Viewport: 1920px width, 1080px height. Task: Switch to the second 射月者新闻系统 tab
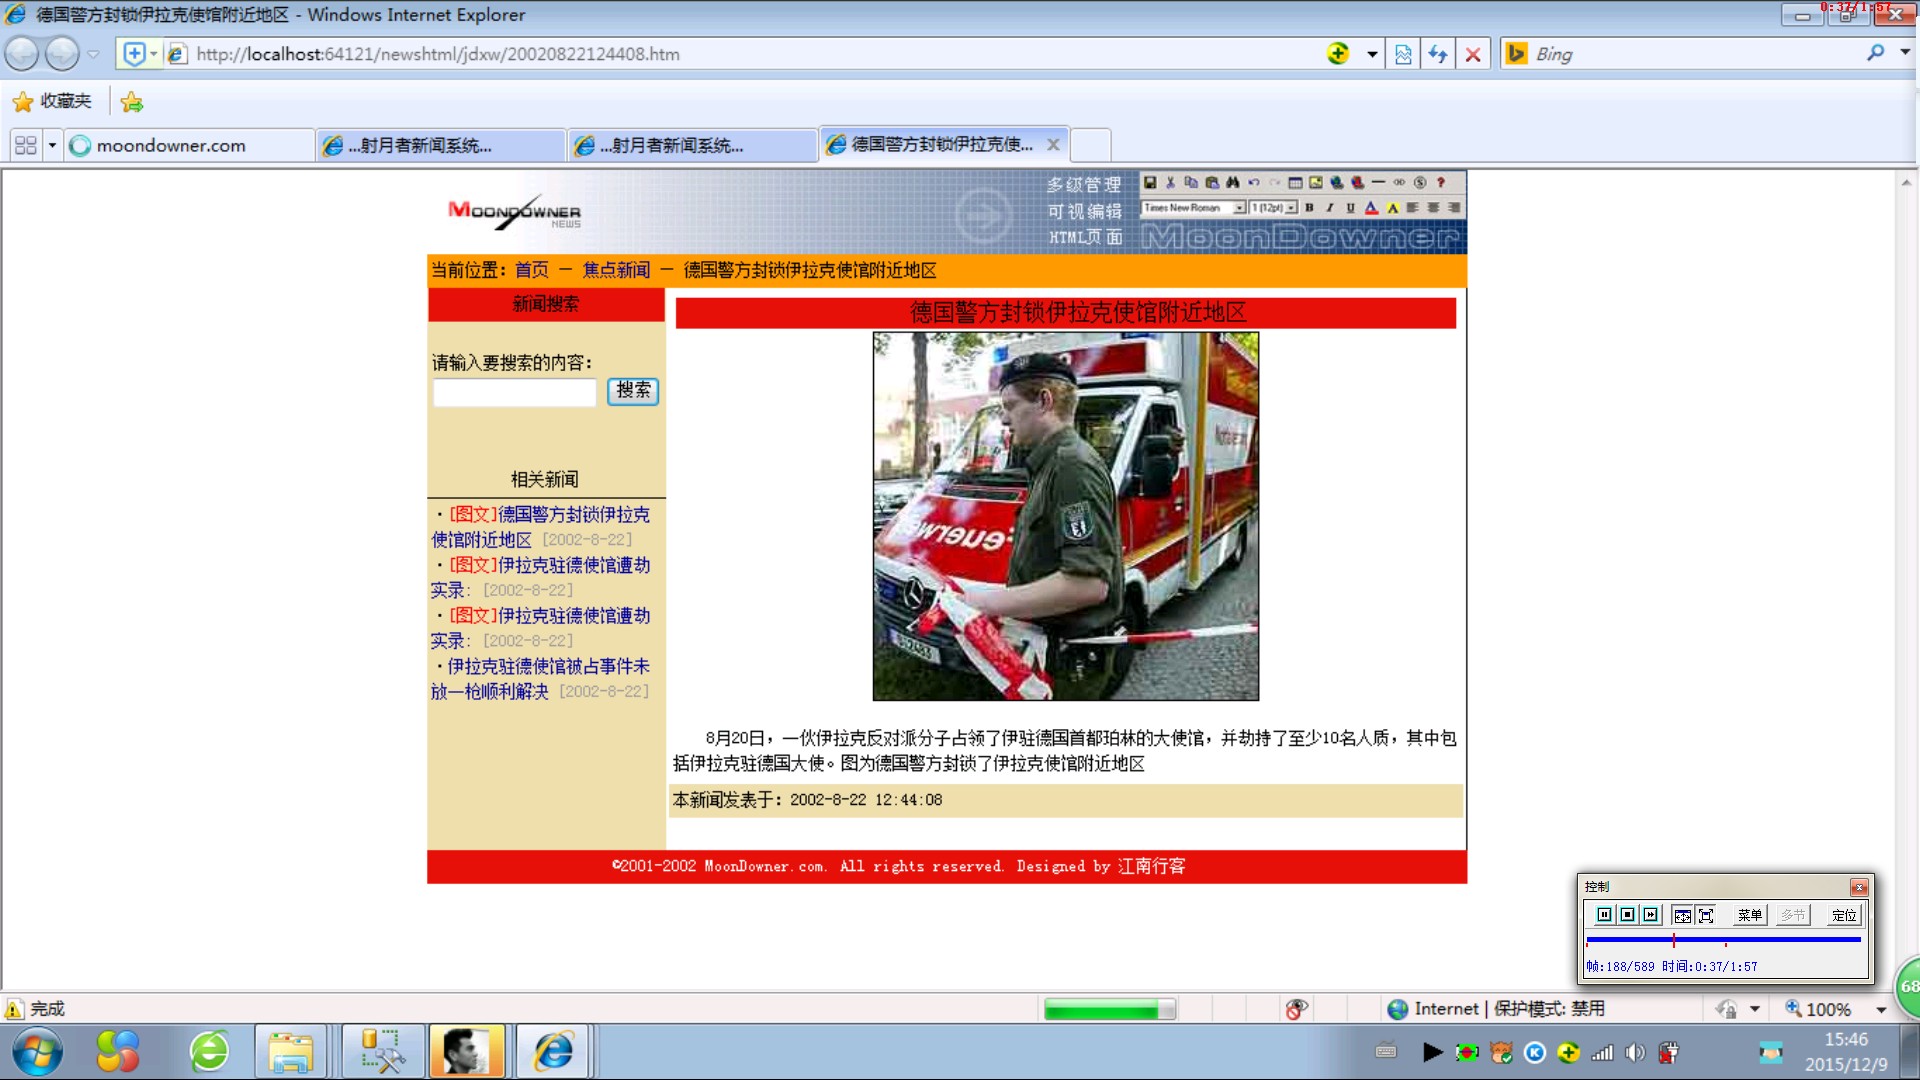(692, 145)
